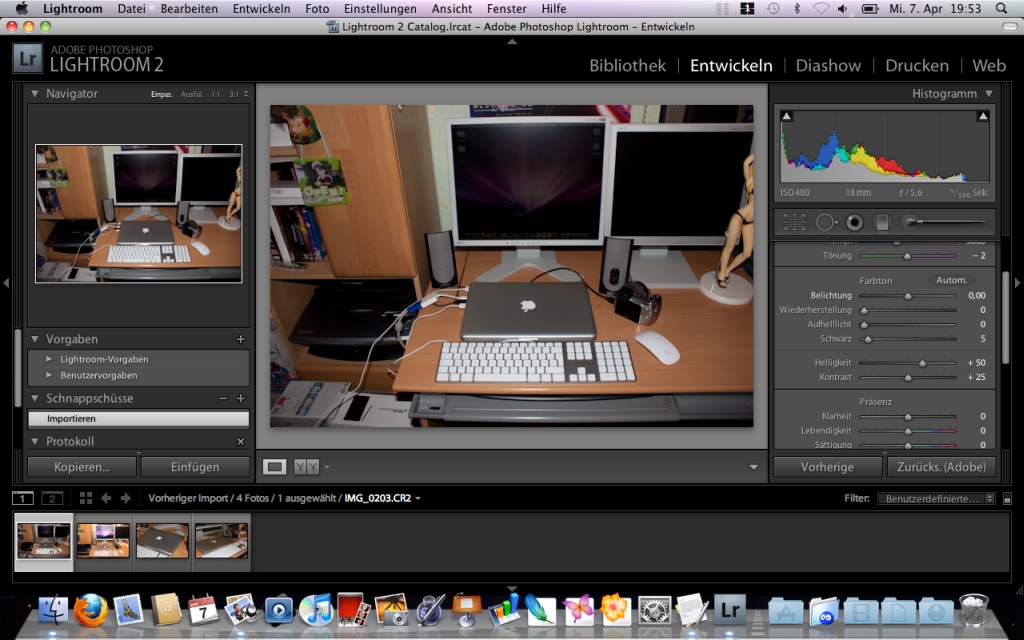Toggle shadow clipping indicator in histogram
This screenshot has width=1024, height=640.
(x=787, y=116)
